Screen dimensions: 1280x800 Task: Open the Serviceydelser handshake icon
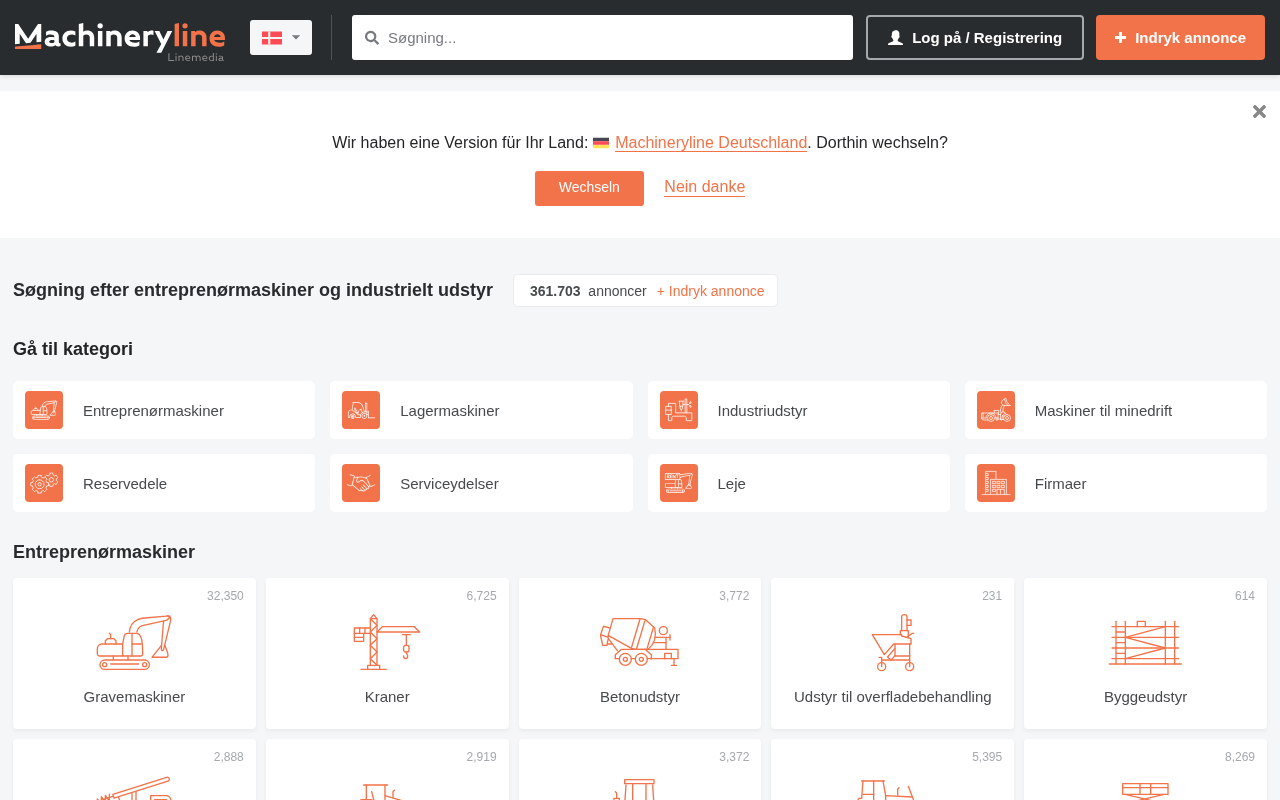pyautogui.click(x=361, y=483)
